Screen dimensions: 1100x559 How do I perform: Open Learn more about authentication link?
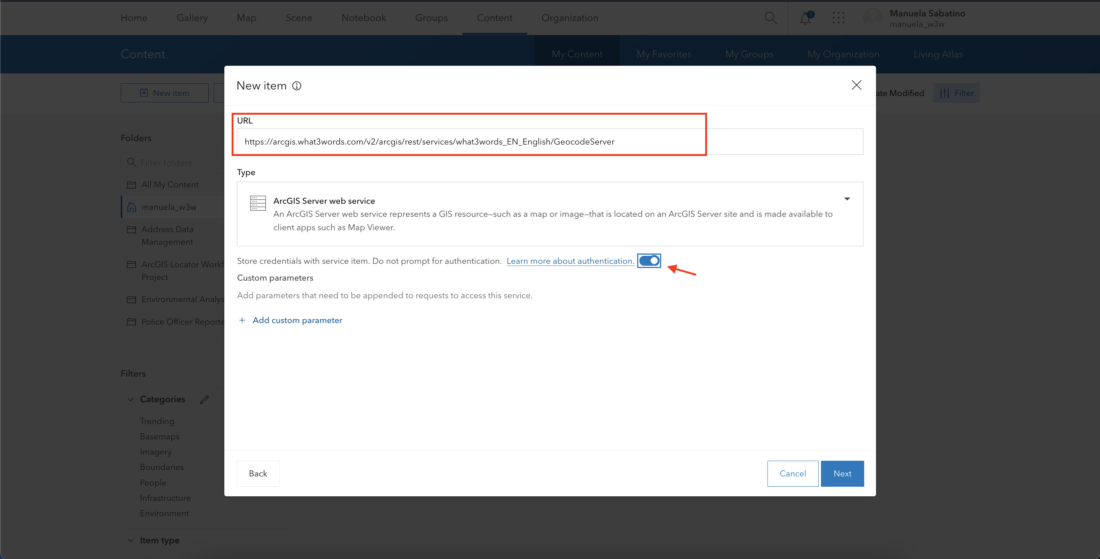[x=570, y=261]
